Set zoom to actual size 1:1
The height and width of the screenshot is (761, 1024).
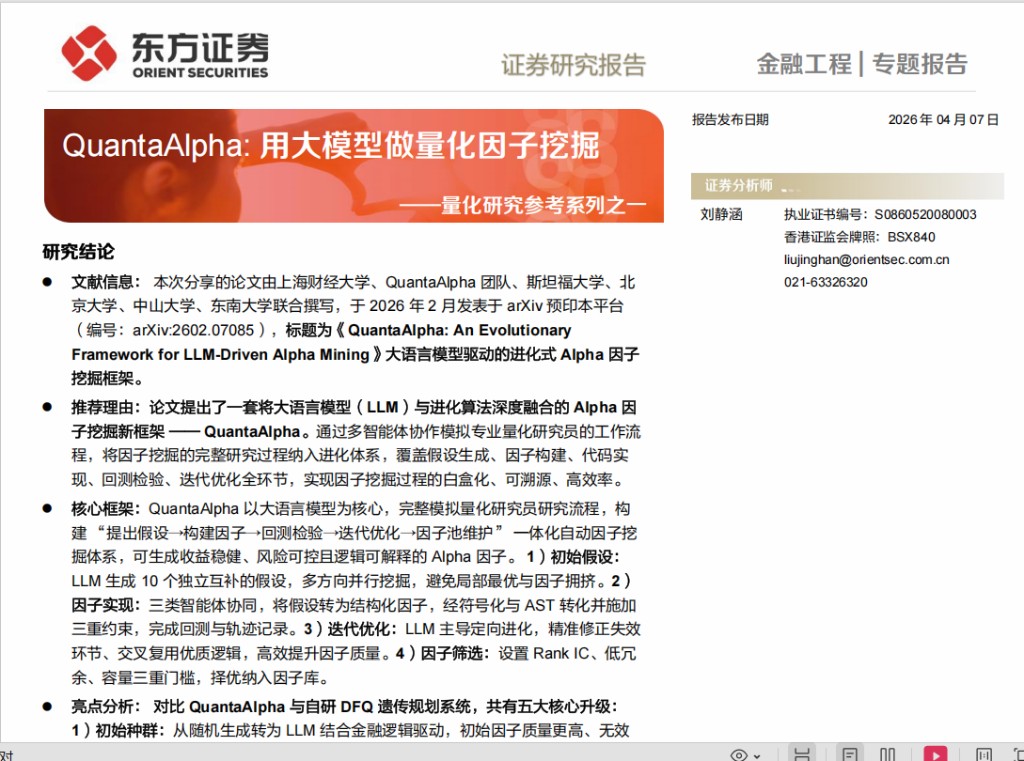click(984, 754)
